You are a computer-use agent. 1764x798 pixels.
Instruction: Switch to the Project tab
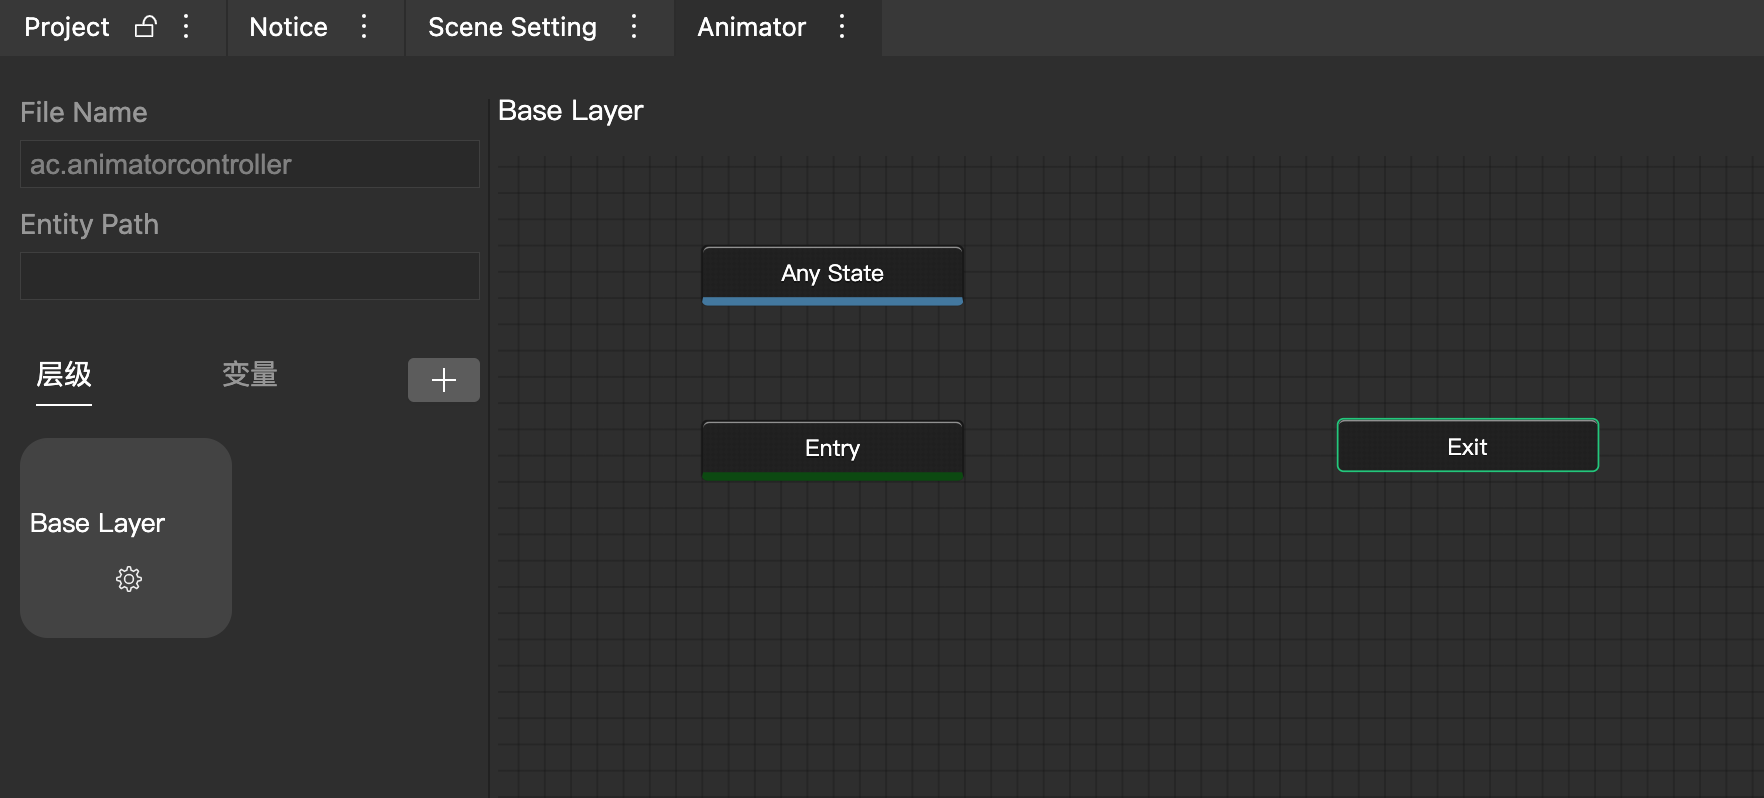[x=66, y=27]
